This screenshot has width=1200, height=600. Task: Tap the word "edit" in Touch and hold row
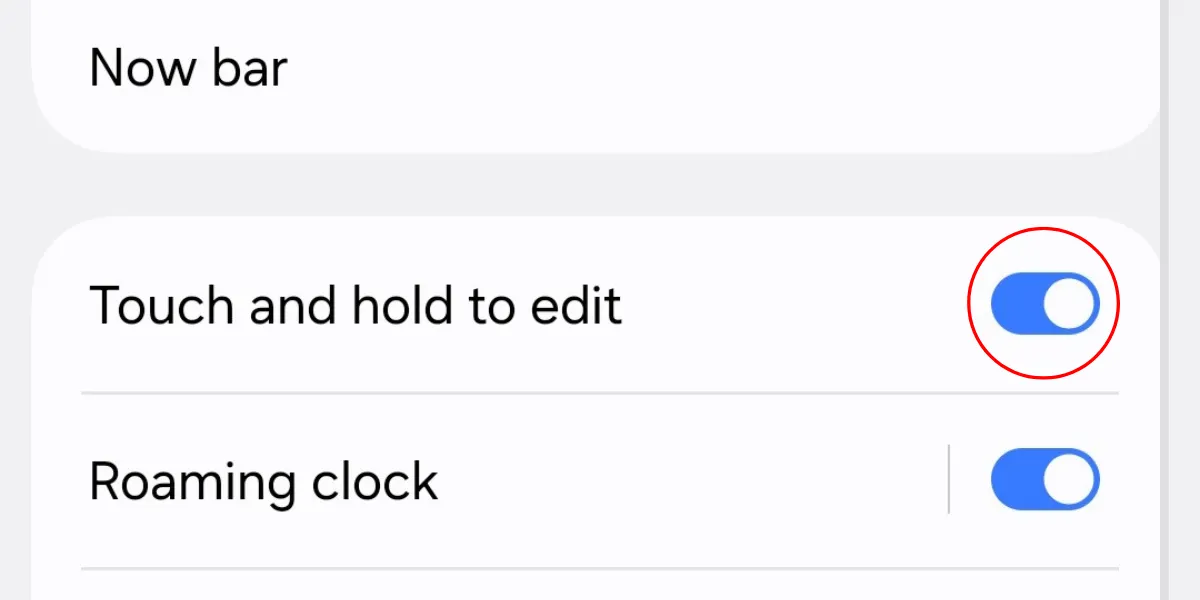(580, 305)
